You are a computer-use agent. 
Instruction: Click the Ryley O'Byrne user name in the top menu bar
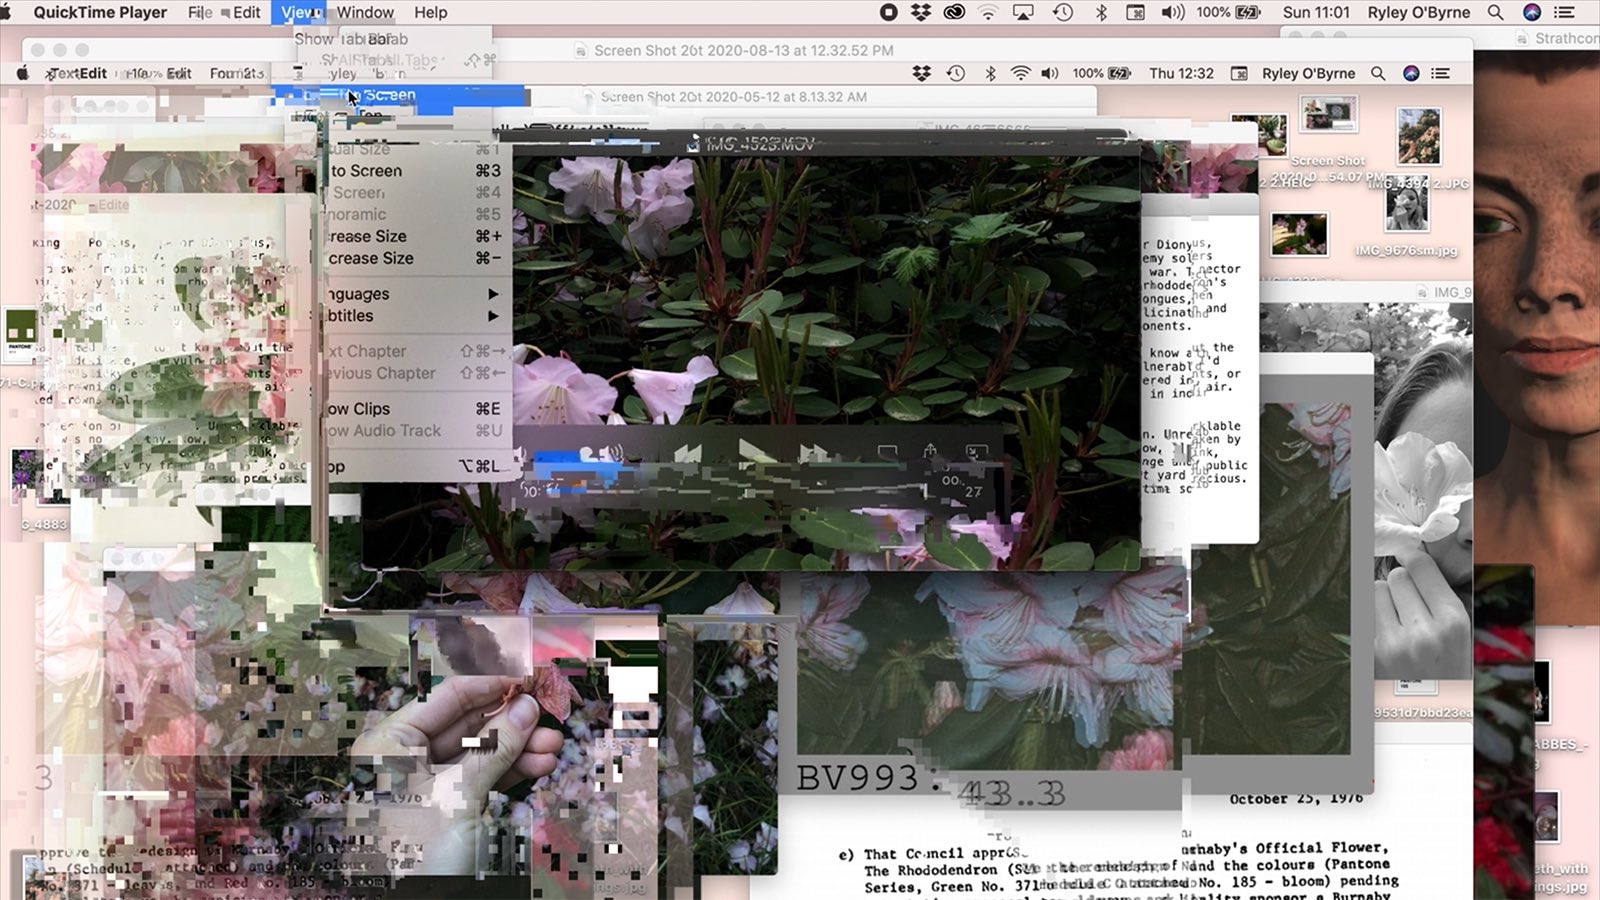pos(1418,12)
